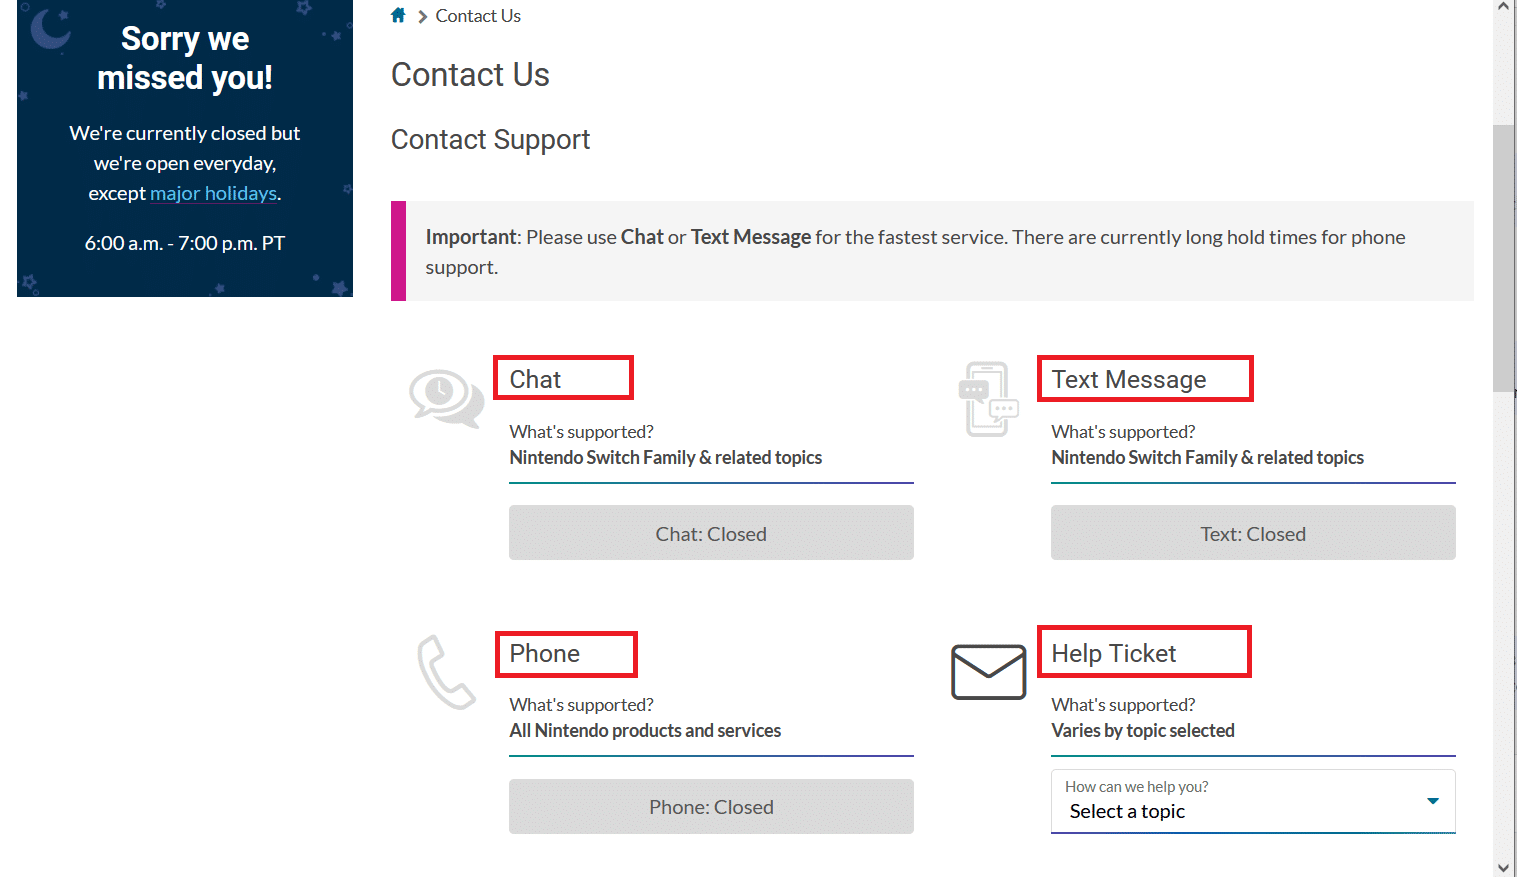The height and width of the screenshot is (877, 1517).
Task: Click the Chat heading
Action: 535,379
